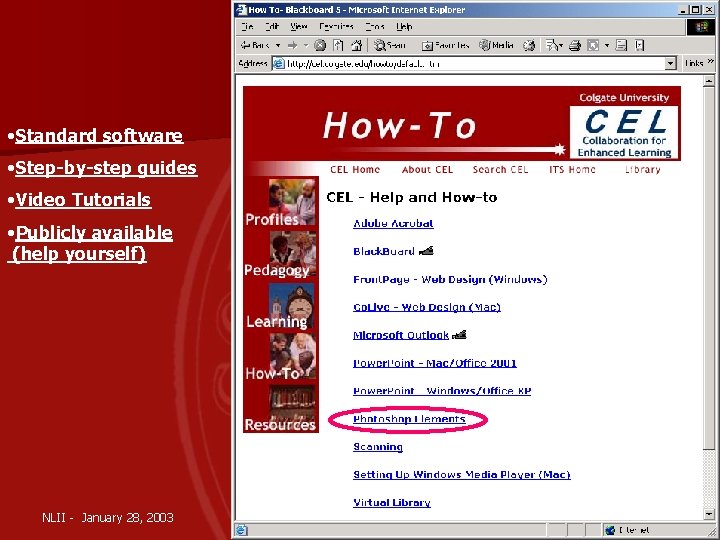Click the Video Tutorials slide bullet link

[x=83, y=200]
